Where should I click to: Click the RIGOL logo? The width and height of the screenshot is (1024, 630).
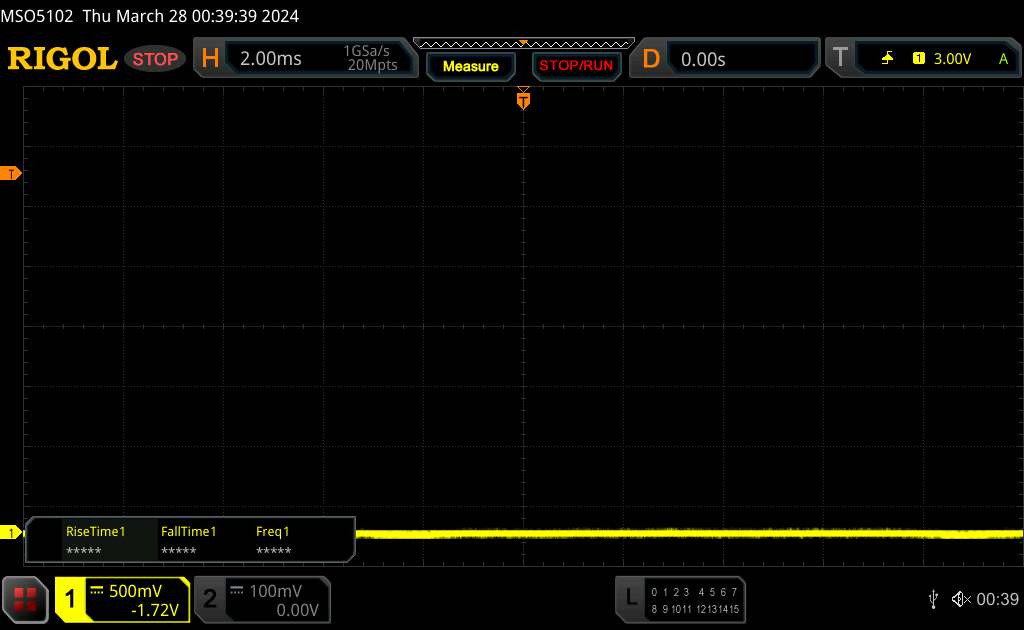point(62,59)
